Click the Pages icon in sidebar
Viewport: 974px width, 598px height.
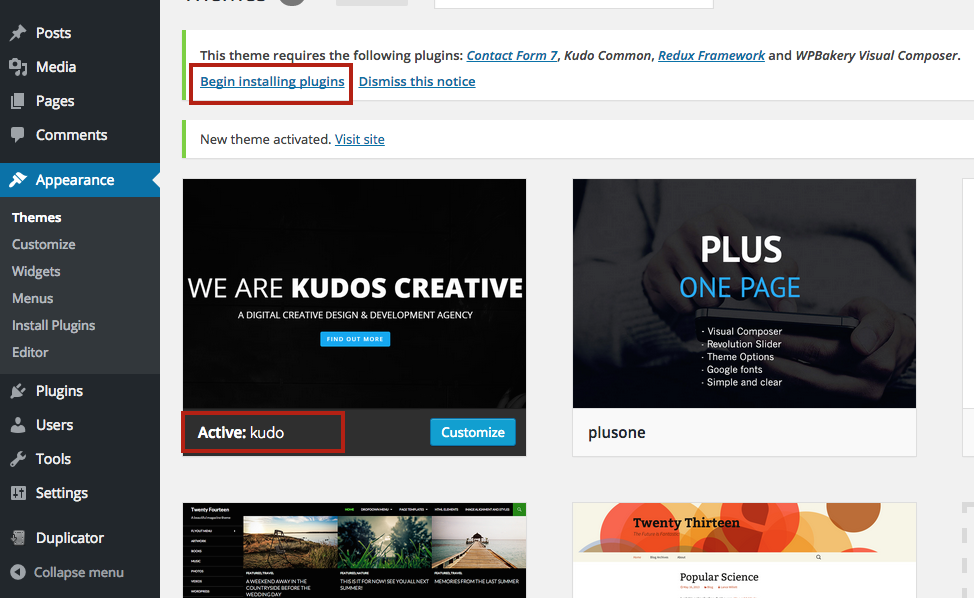coord(18,101)
